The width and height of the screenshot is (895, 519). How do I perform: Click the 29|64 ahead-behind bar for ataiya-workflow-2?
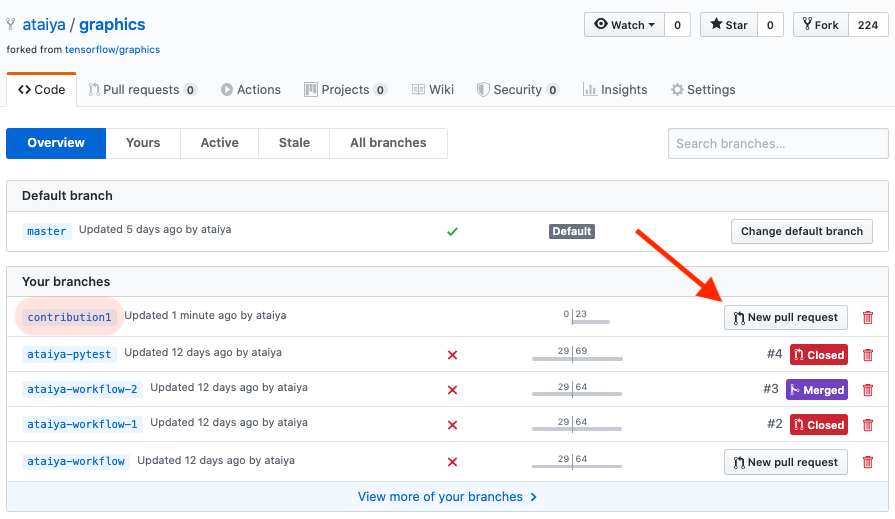pos(576,390)
